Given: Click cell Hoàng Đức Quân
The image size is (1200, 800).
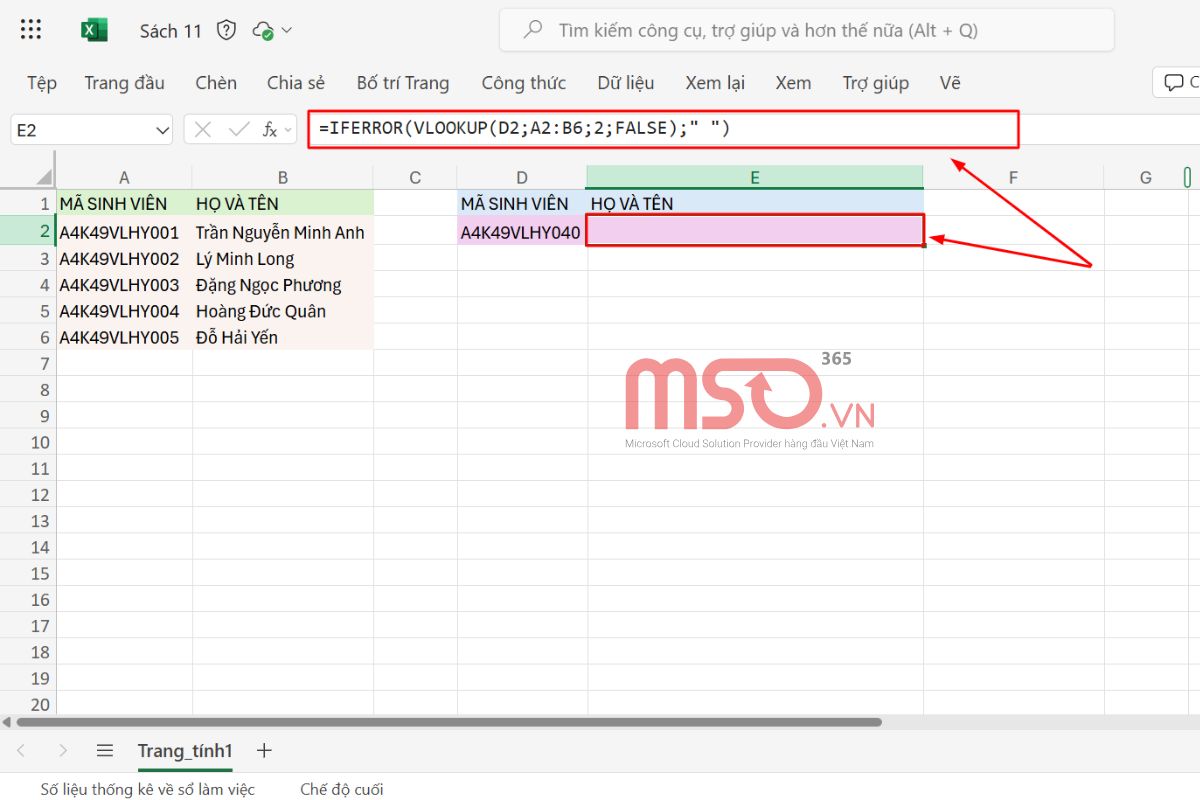Looking at the screenshot, I should coord(283,311).
